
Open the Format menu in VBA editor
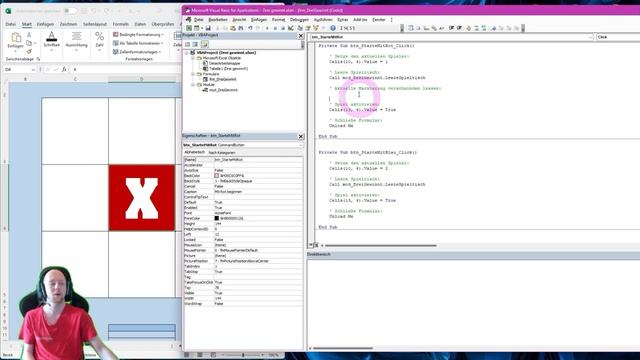click(x=278, y=20)
